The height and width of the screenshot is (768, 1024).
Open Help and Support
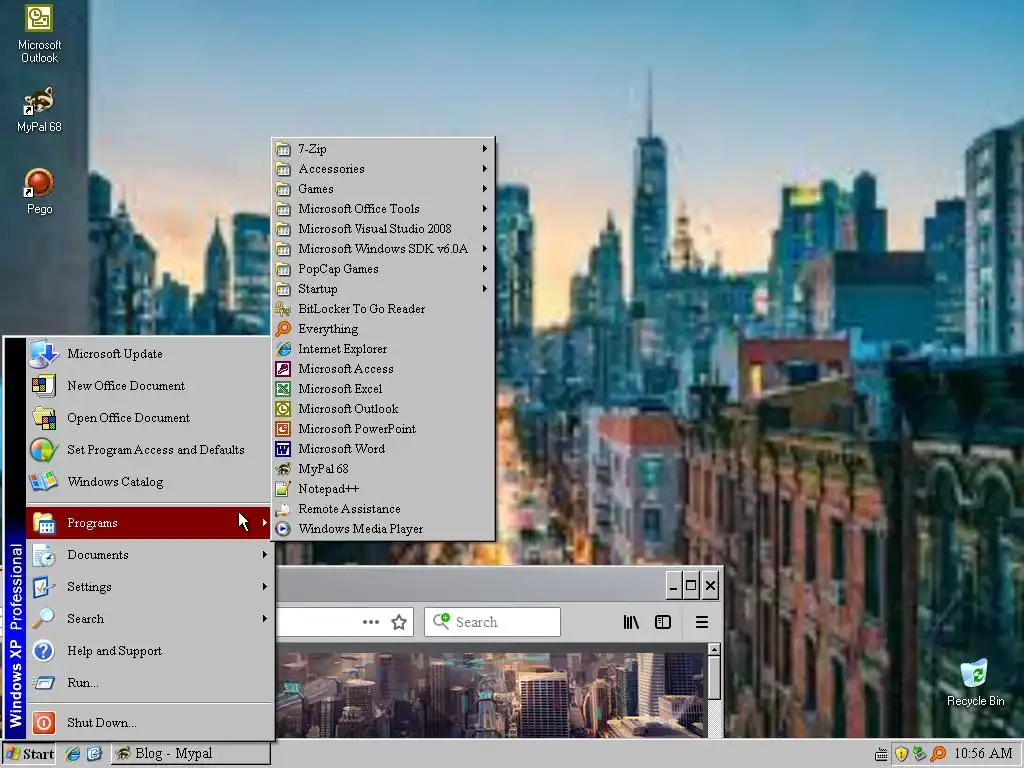(148, 651)
